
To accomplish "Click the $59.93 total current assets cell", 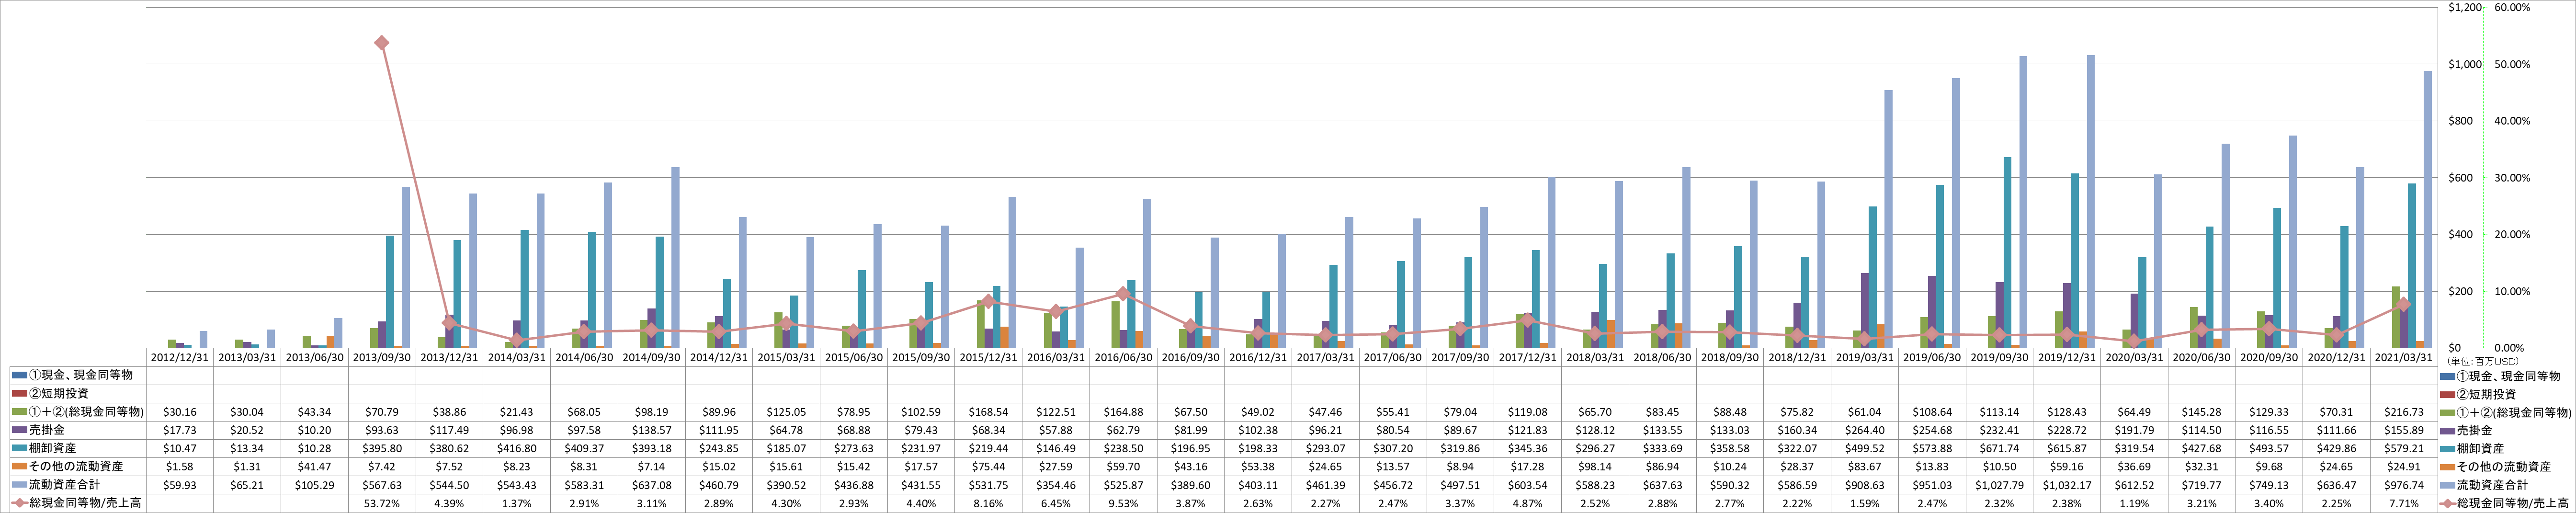I will pyautogui.click(x=180, y=485).
